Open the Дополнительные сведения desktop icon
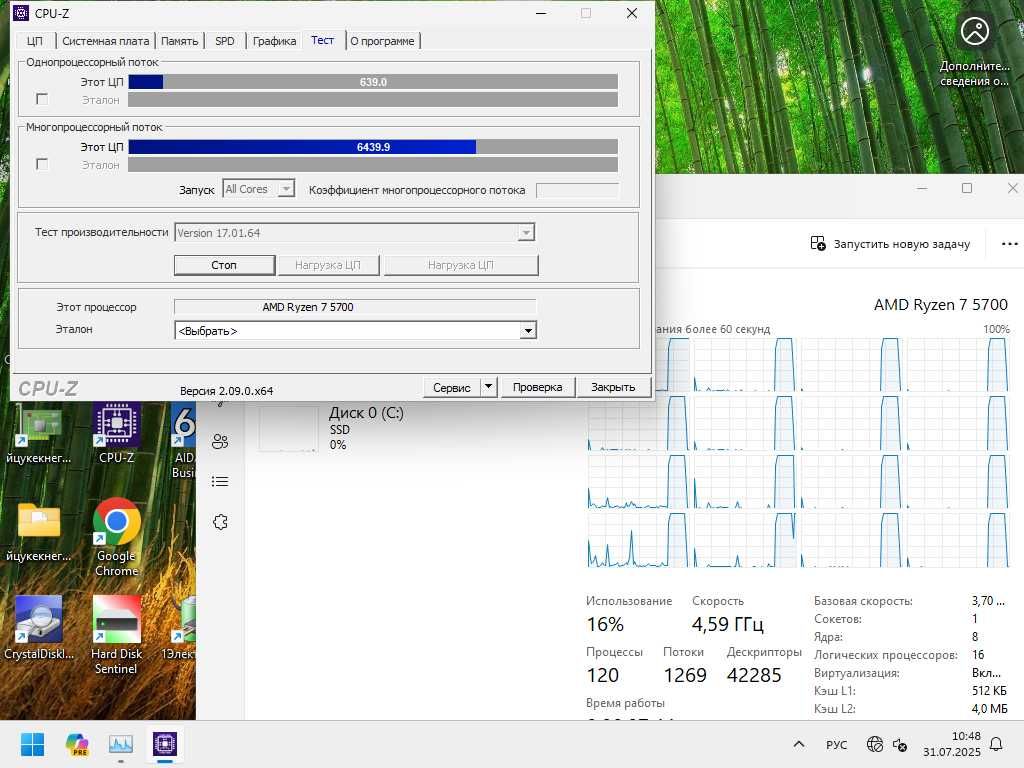The height and width of the screenshot is (768, 1024). click(x=974, y=52)
